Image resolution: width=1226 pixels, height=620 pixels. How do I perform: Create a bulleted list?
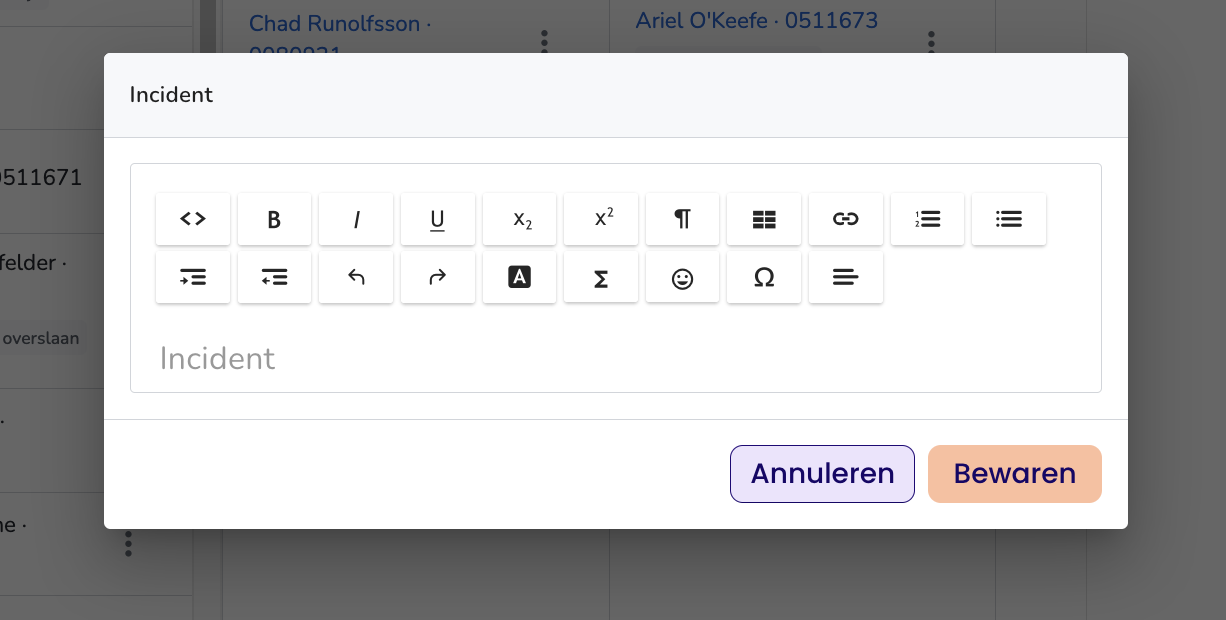click(1009, 219)
